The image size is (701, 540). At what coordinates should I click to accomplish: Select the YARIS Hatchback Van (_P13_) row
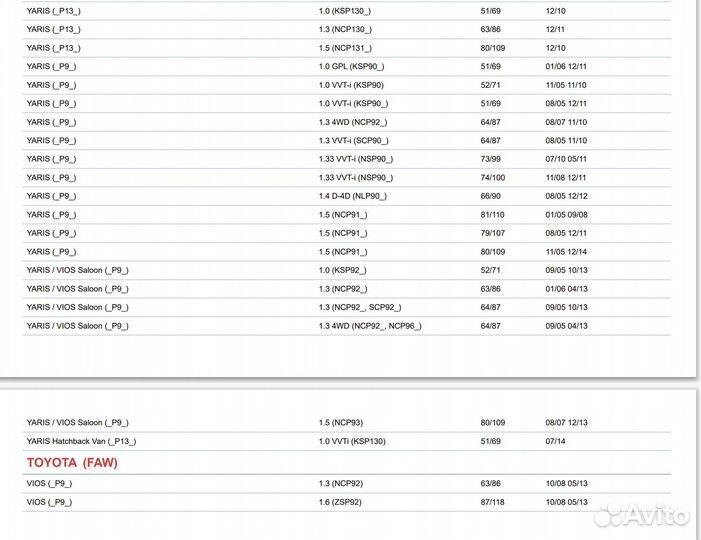tap(81, 441)
